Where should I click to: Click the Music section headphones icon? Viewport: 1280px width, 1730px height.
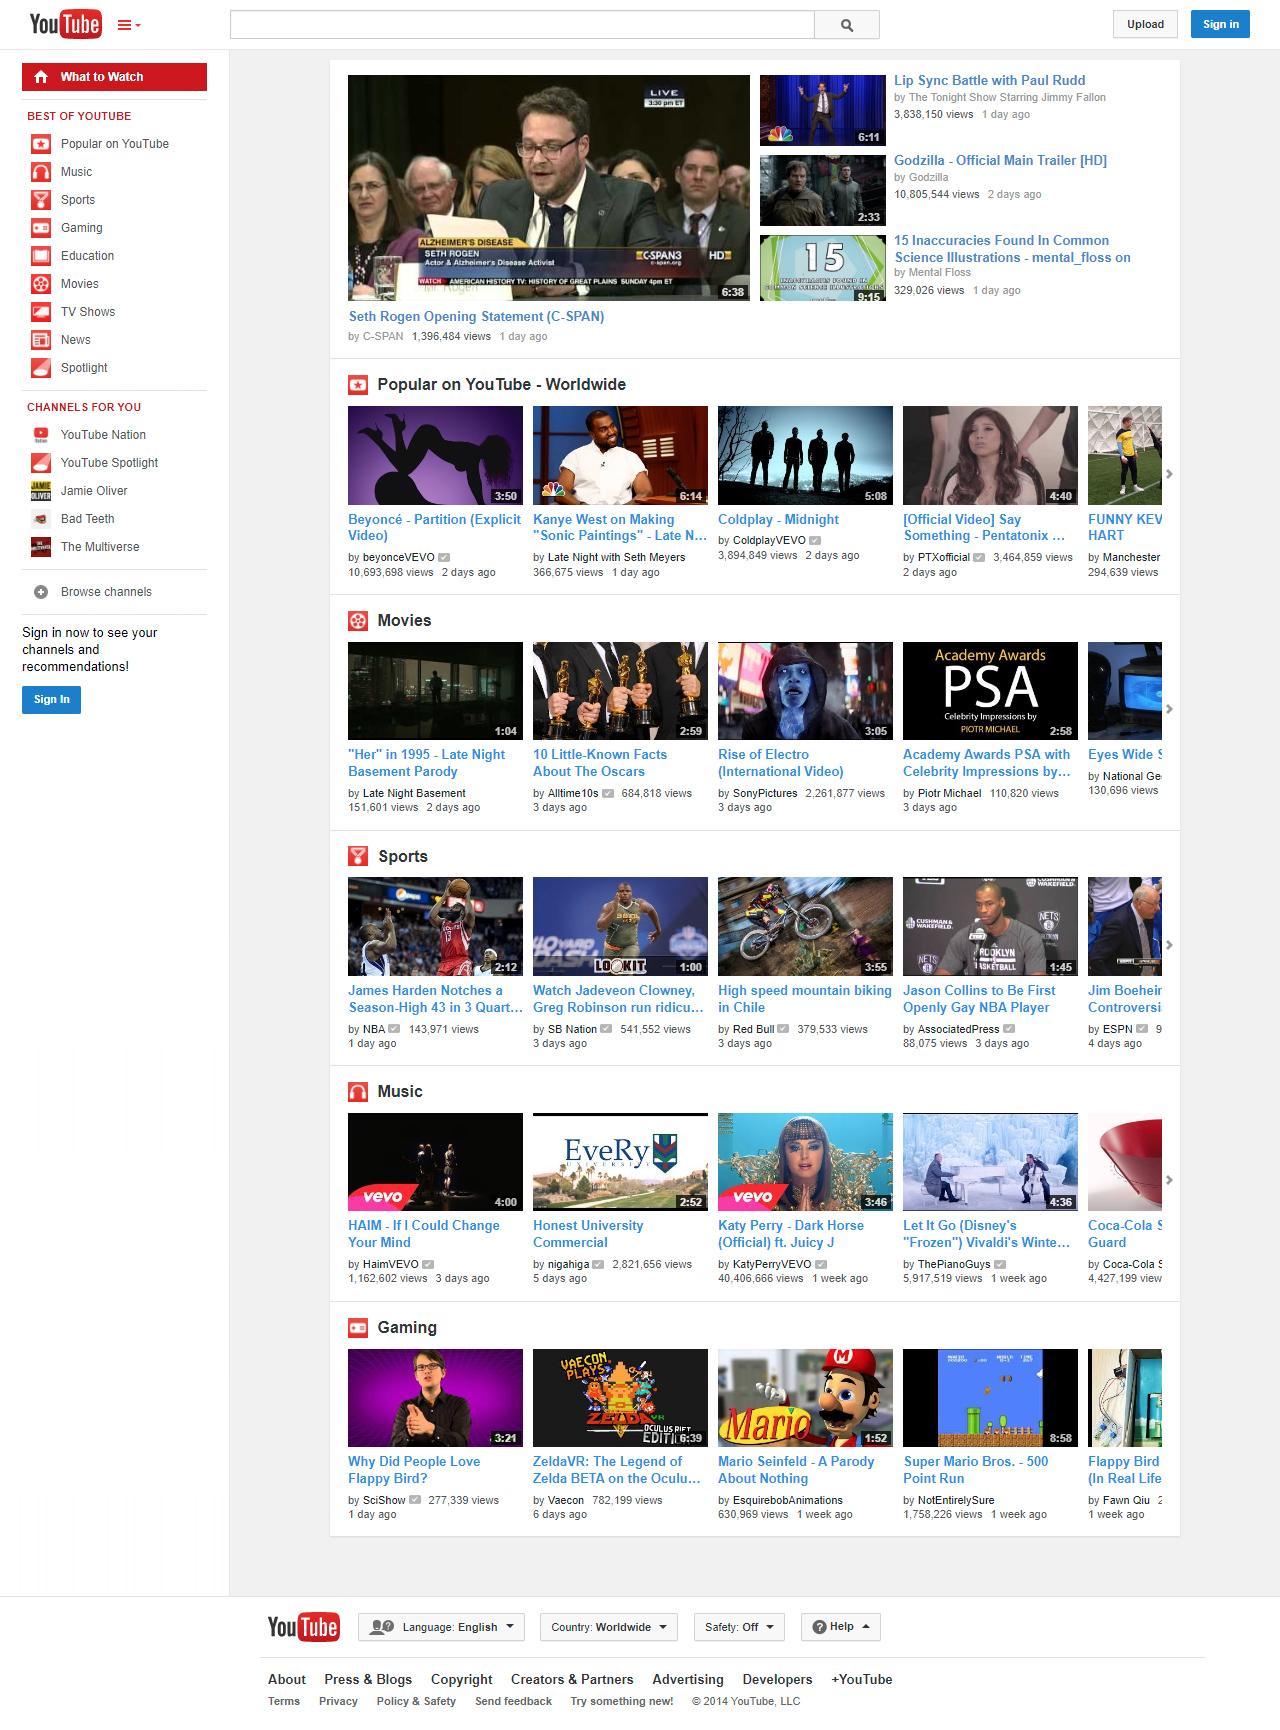tap(358, 1092)
